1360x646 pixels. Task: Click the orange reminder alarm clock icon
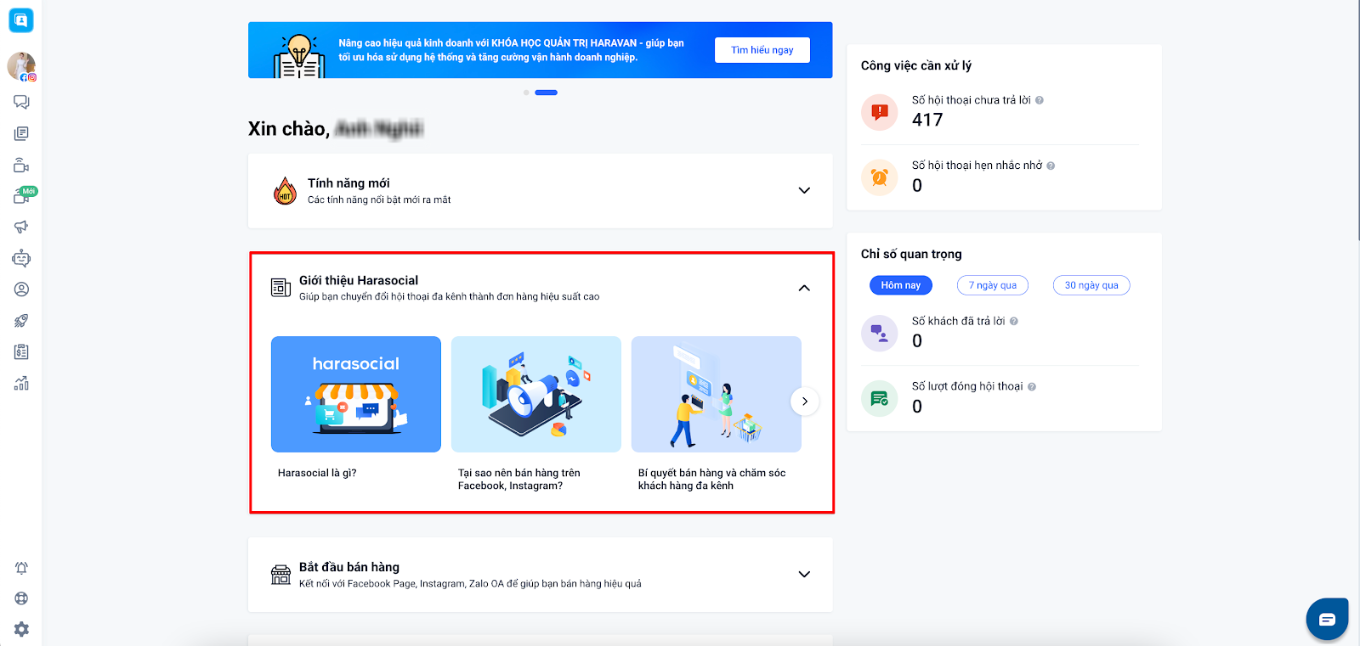(x=879, y=177)
